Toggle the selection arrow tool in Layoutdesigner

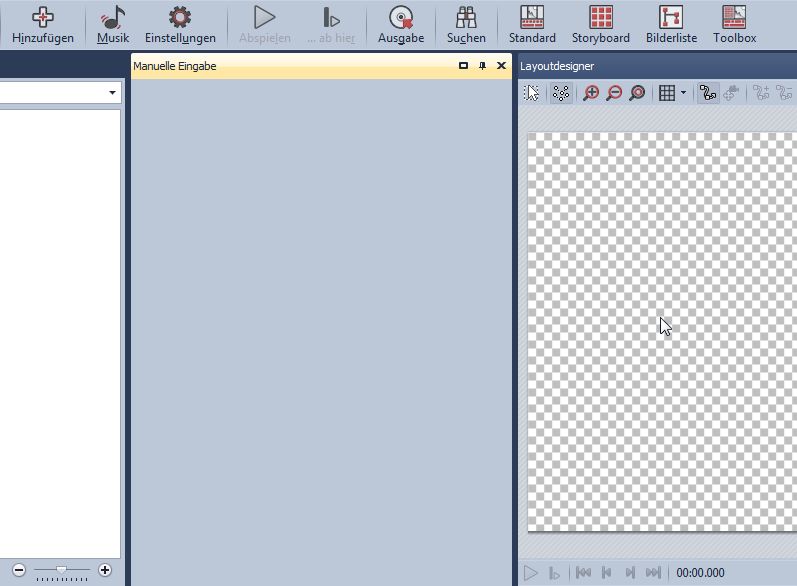(532, 93)
